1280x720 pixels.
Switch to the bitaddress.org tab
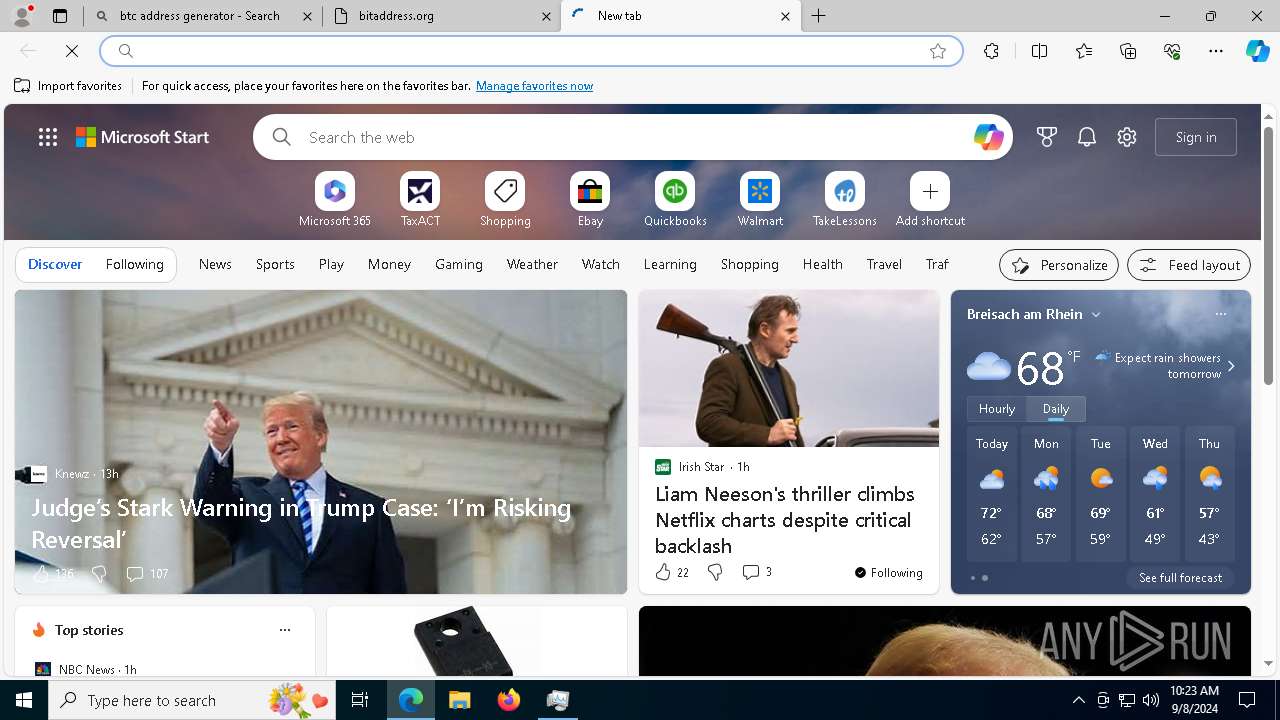444,16
